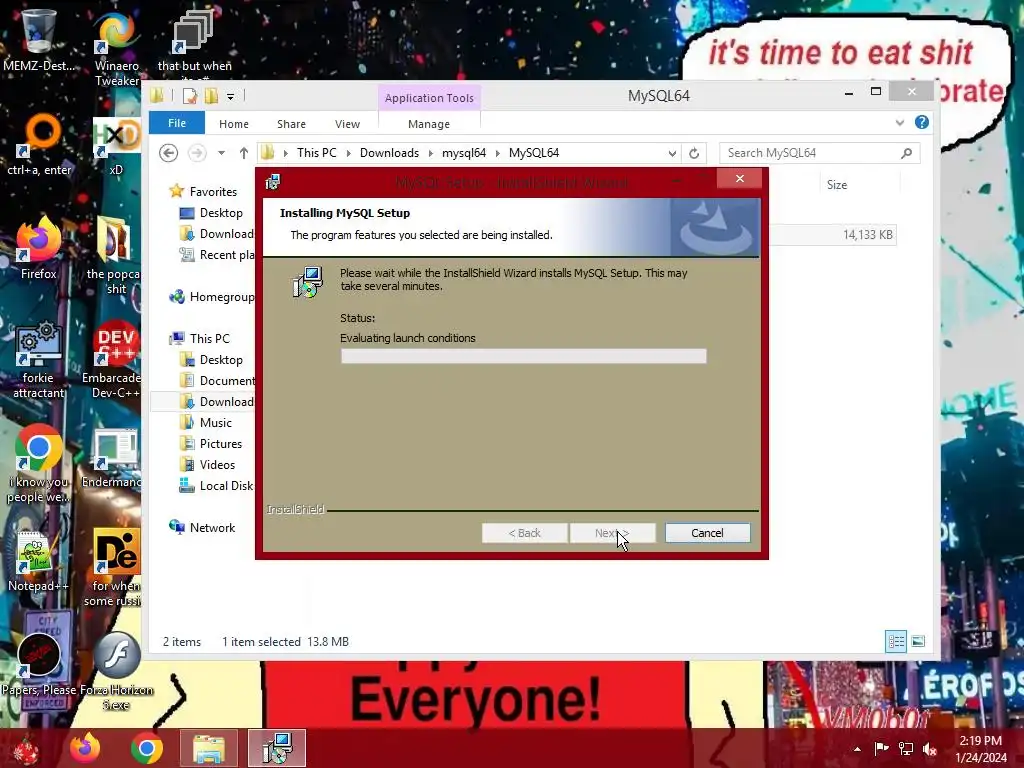
Task: Click in the Search MySQL64 field
Action: coord(810,153)
